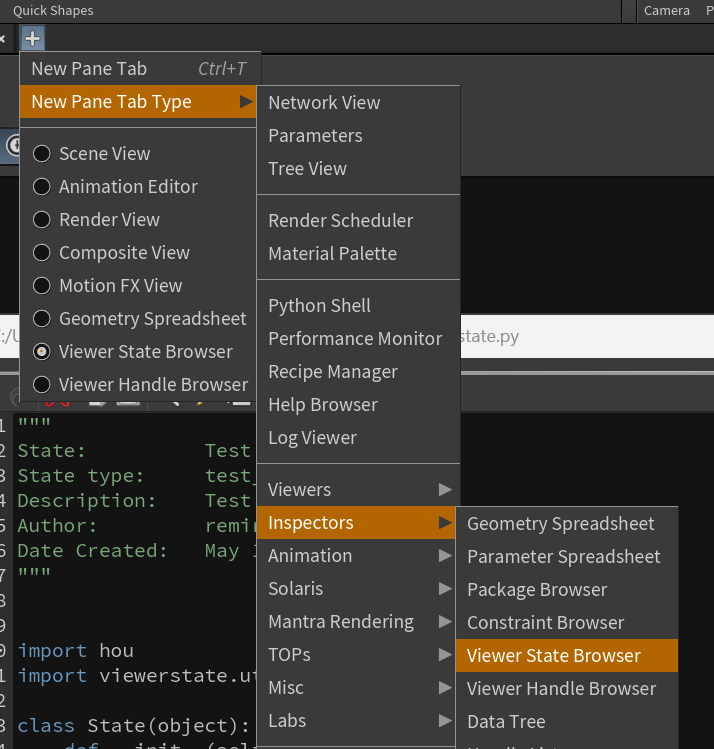Choose Parameter Spreadsheet in Inspectors submenu
This screenshot has height=749, width=714.
567,556
